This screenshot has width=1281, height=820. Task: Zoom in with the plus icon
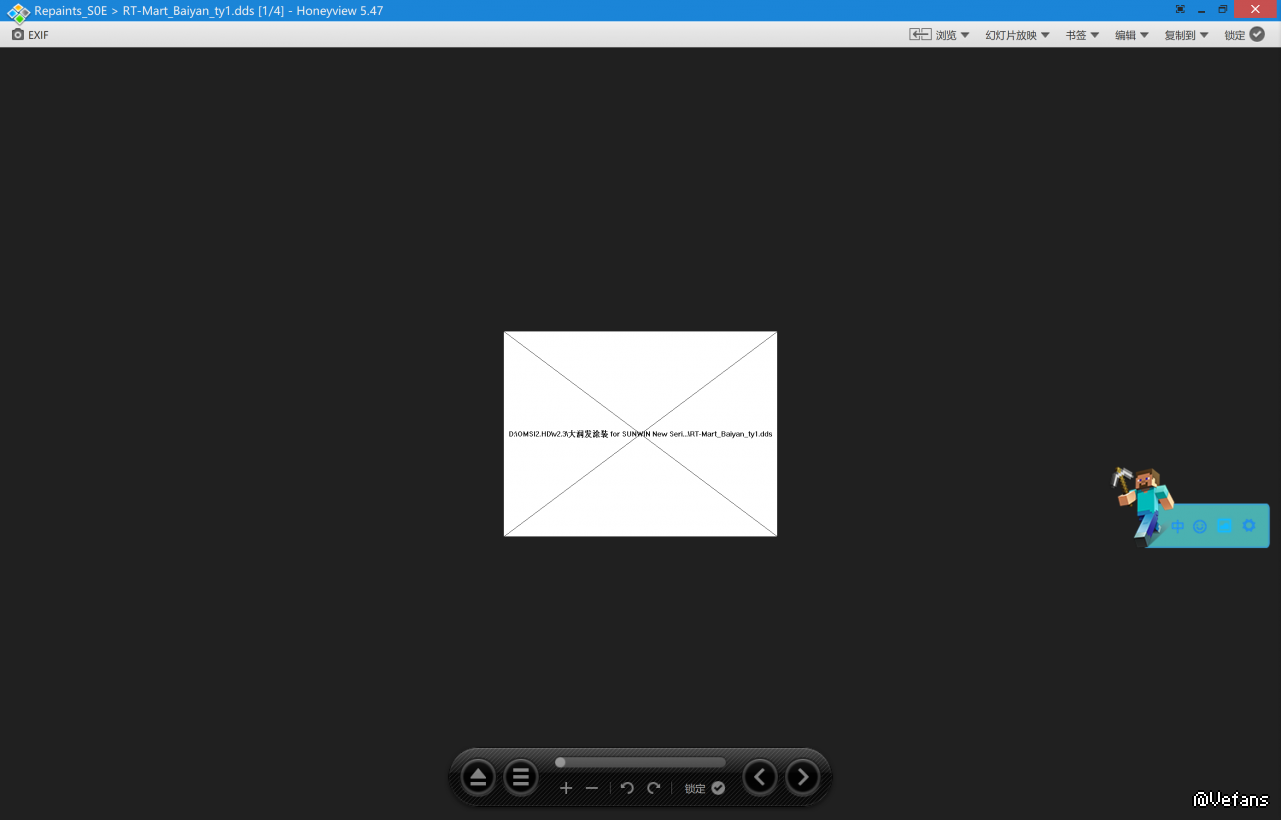566,788
